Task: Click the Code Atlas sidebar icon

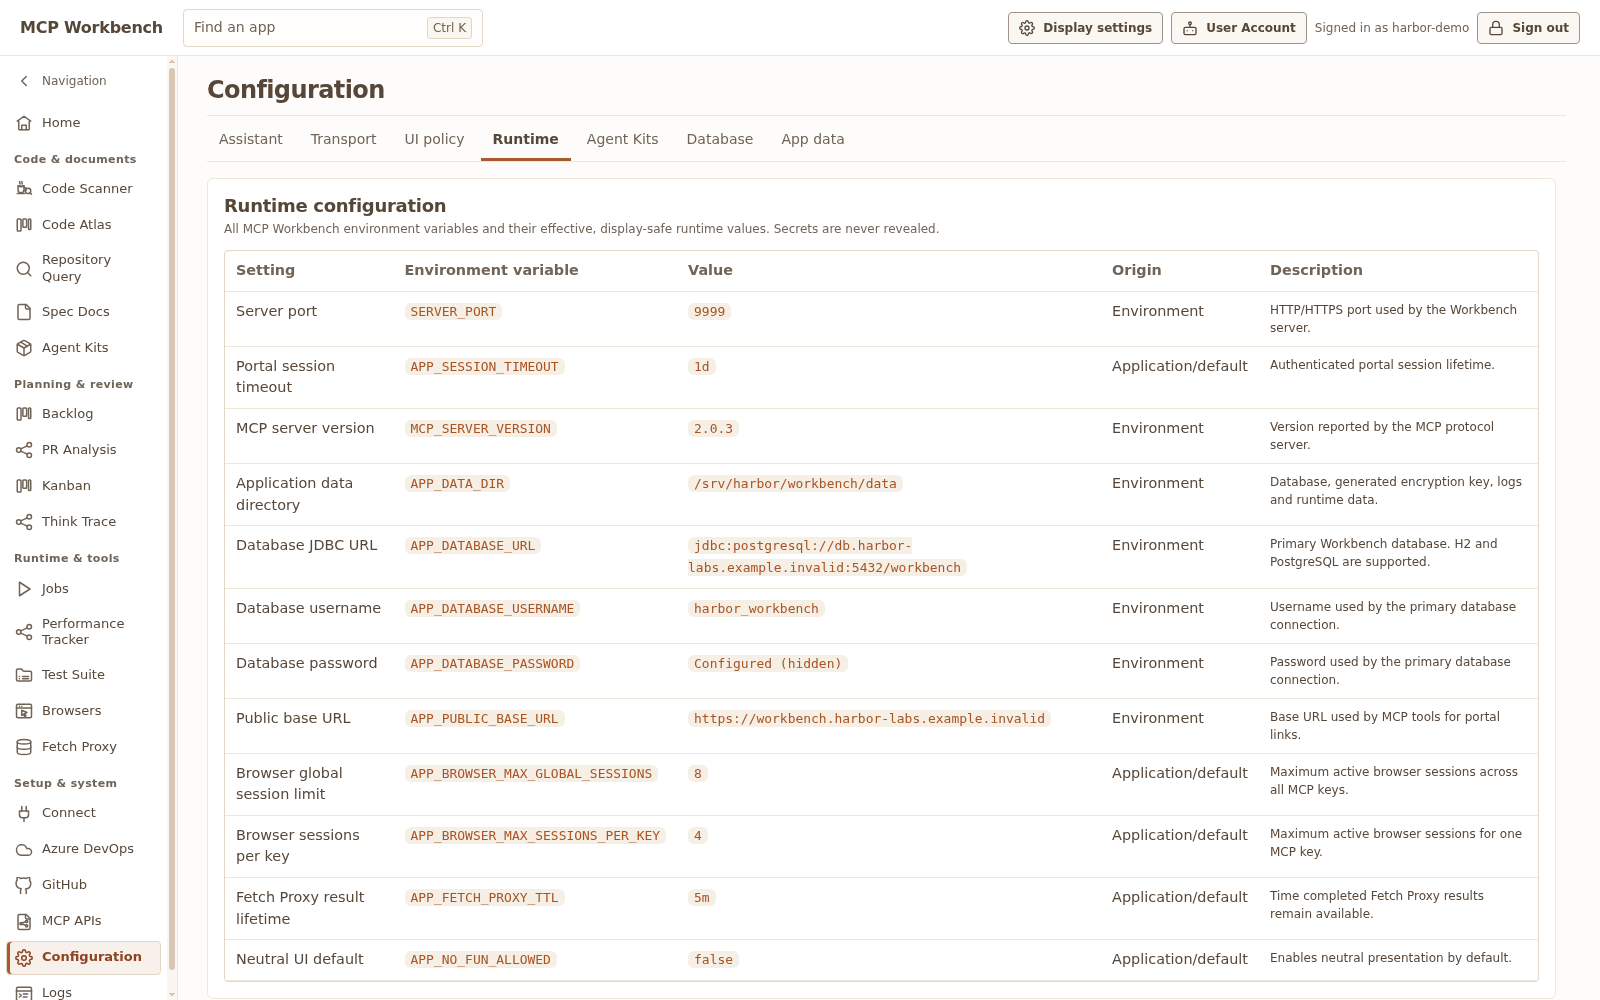Action: [24, 225]
